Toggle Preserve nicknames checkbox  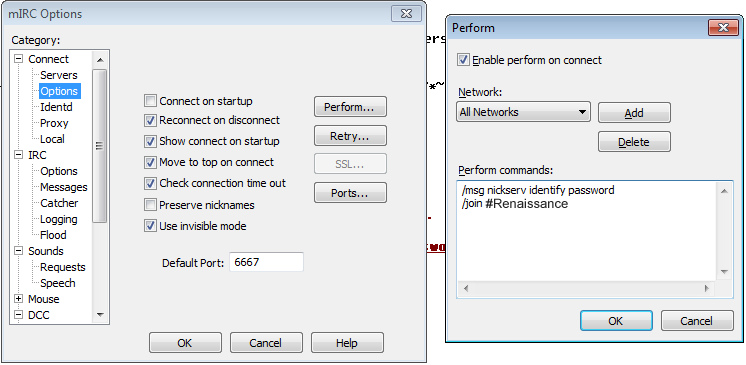point(150,205)
